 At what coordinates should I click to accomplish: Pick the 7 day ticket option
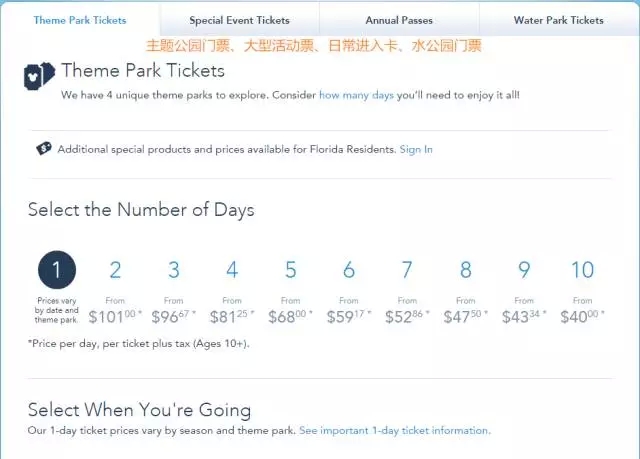(407, 270)
